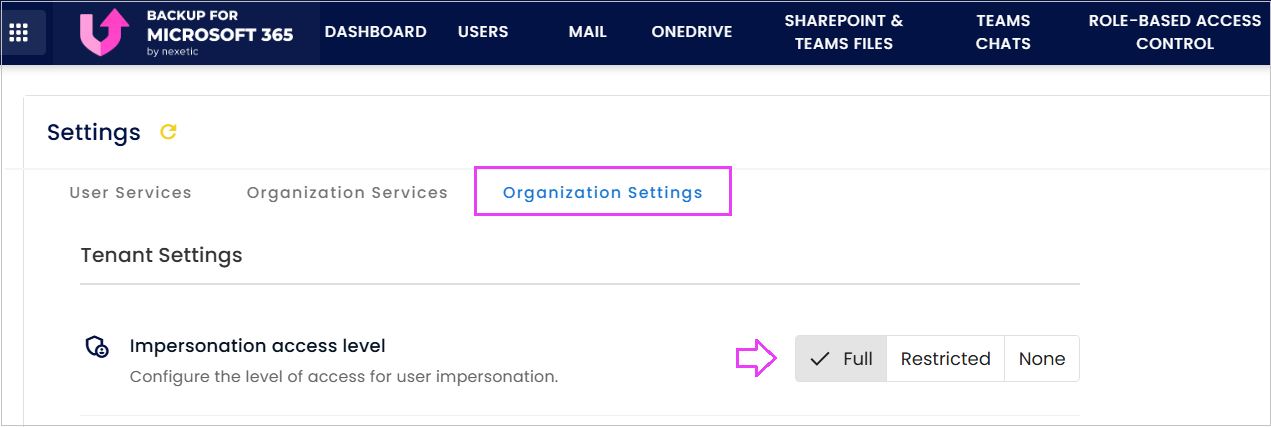The height and width of the screenshot is (427, 1271).
Task: Open the Organization Services tab
Action: [347, 192]
